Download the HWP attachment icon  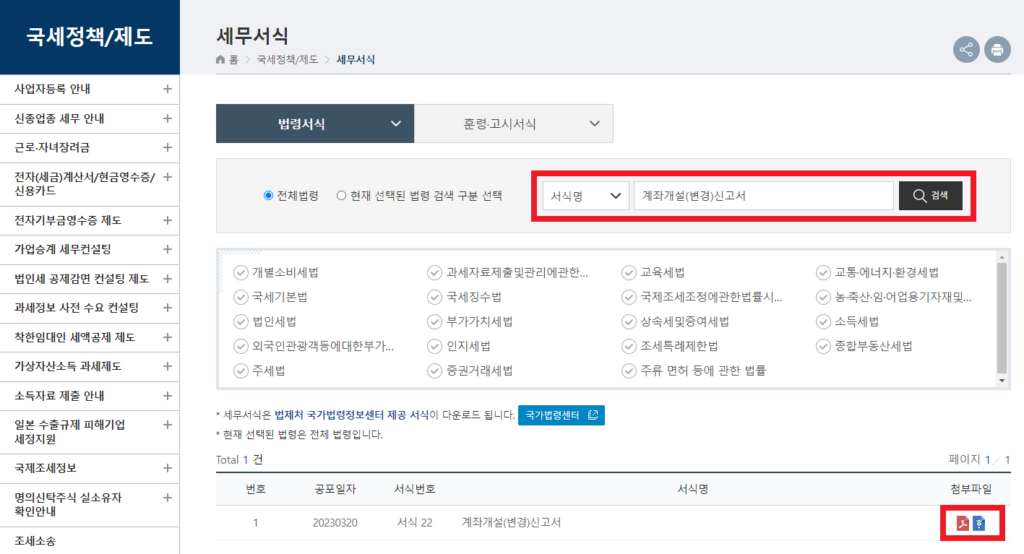[979, 523]
